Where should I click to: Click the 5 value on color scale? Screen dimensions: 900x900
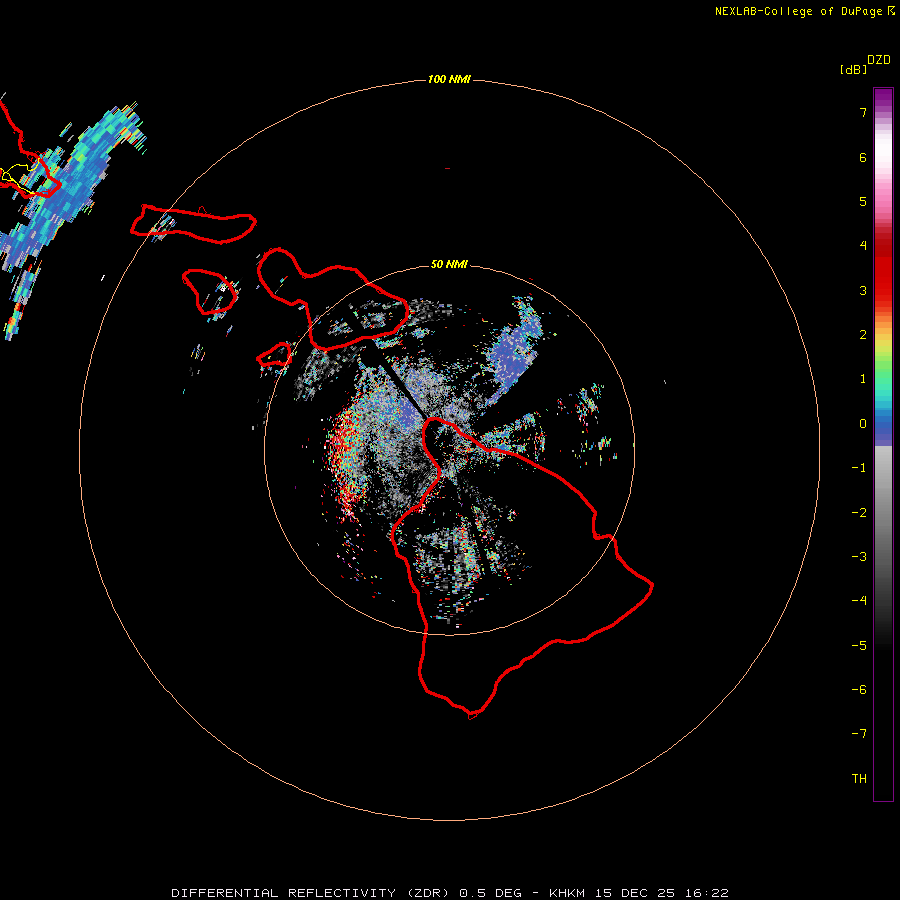click(x=863, y=201)
